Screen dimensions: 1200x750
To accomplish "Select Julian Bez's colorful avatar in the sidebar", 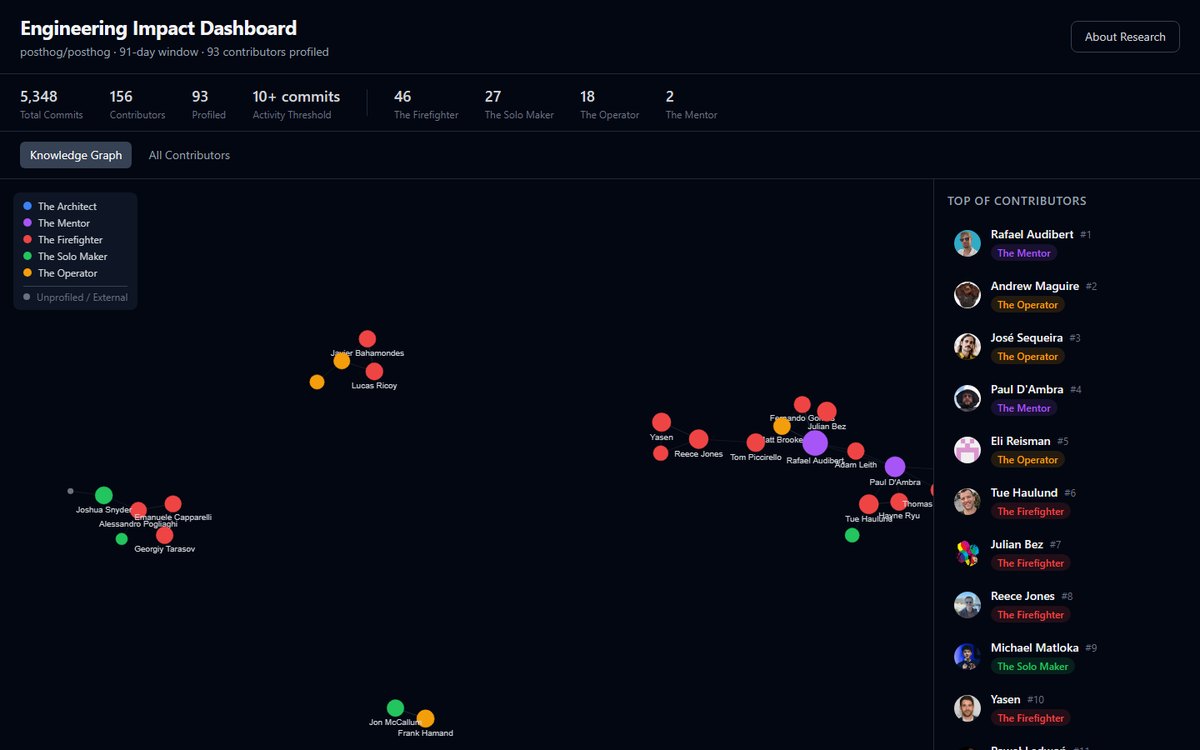I will (x=967, y=553).
